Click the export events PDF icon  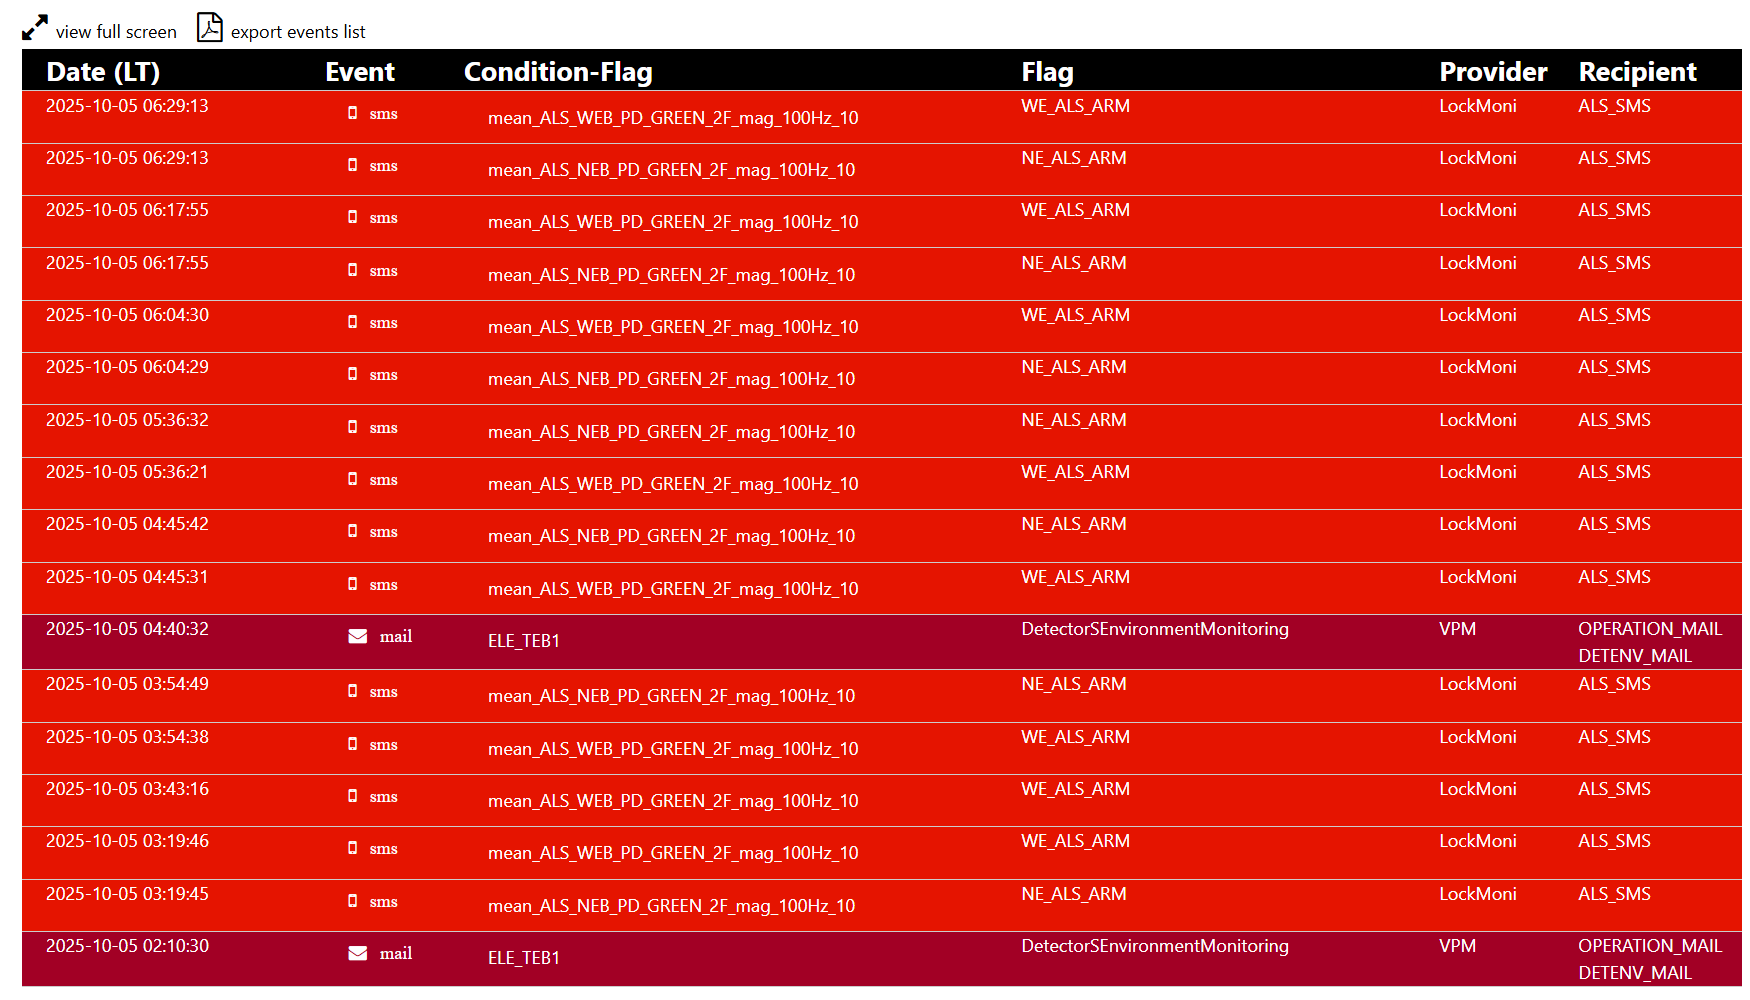click(x=209, y=28)
